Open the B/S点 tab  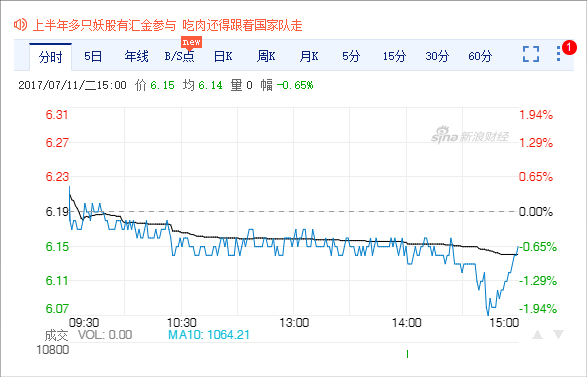tap(180, 57)
